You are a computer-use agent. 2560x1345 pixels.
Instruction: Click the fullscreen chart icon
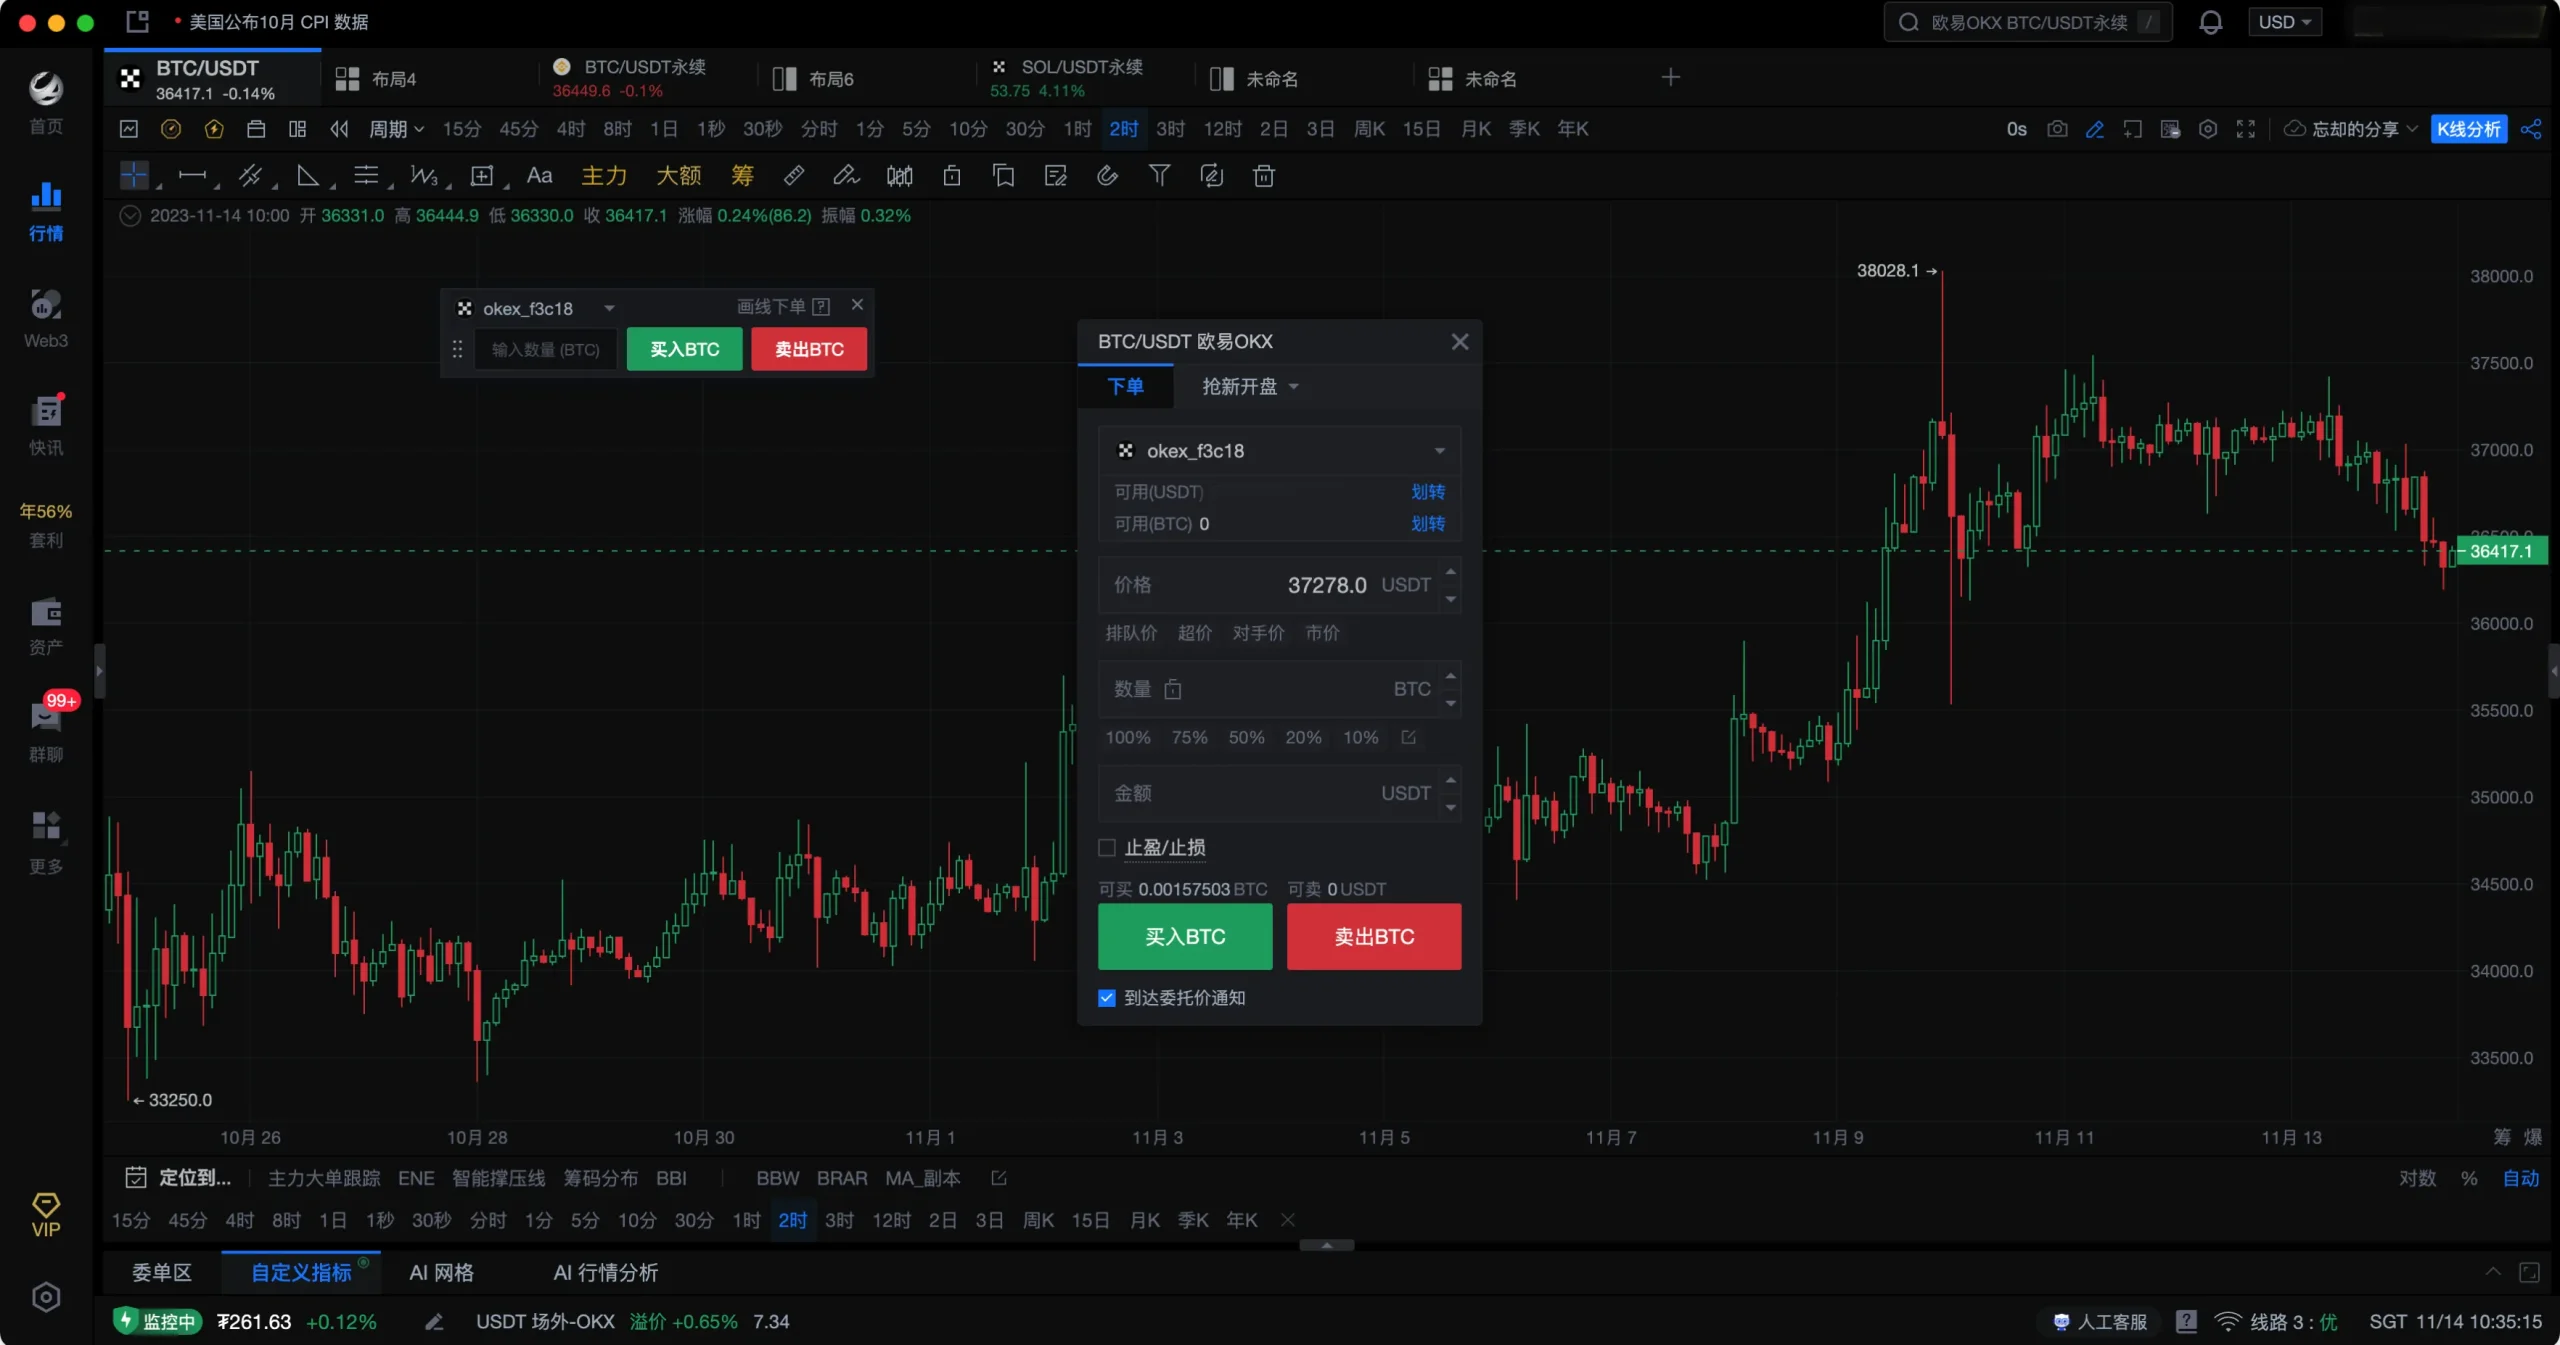pyautogui.click(x=2246, y=129)
